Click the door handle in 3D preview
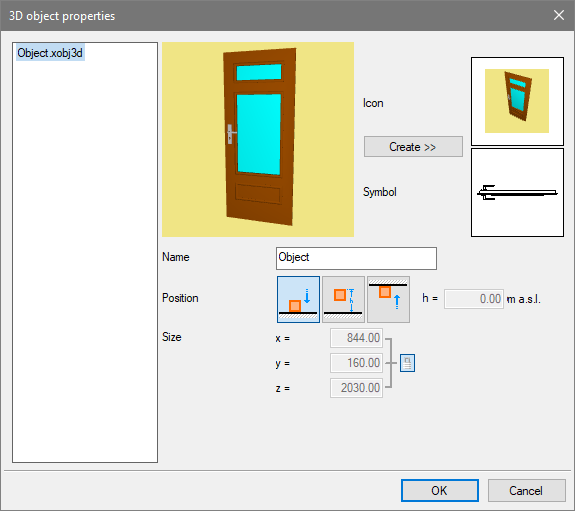 pos(231,134)
